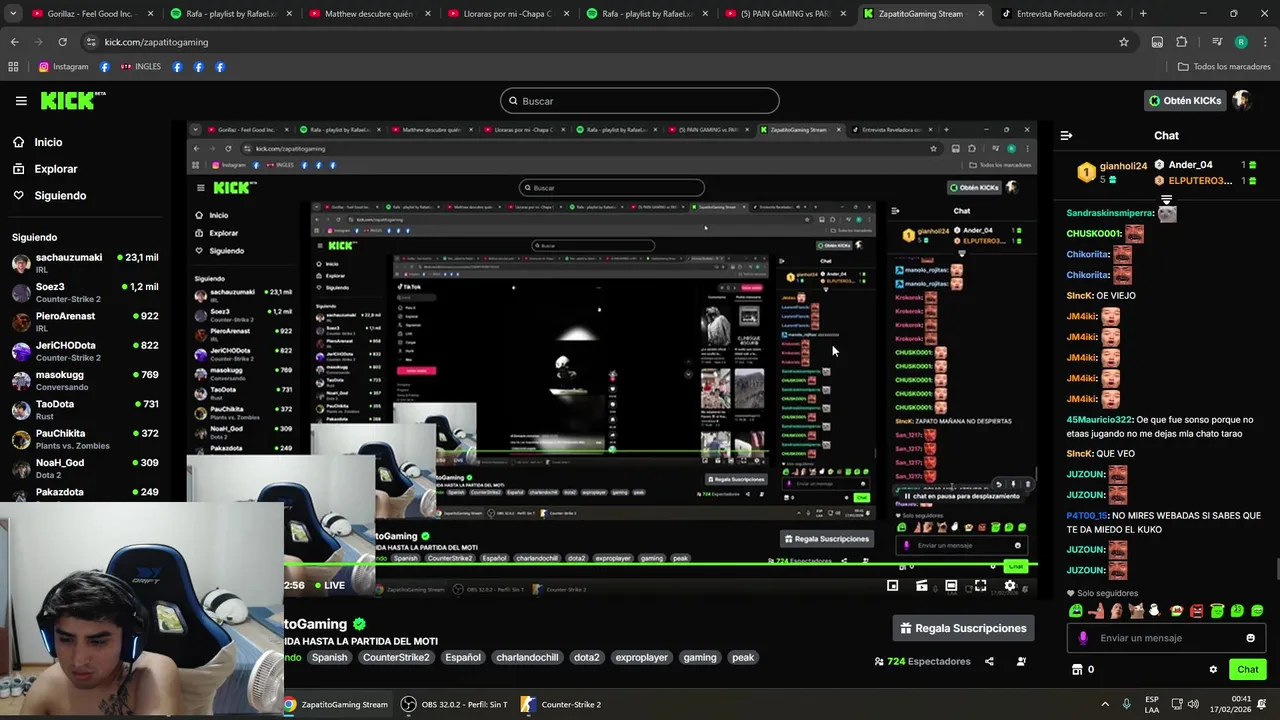This screenshot has width=1280, height=720.
Task: Click the P4T00_15 username in chat
Action: point(1087,516)
